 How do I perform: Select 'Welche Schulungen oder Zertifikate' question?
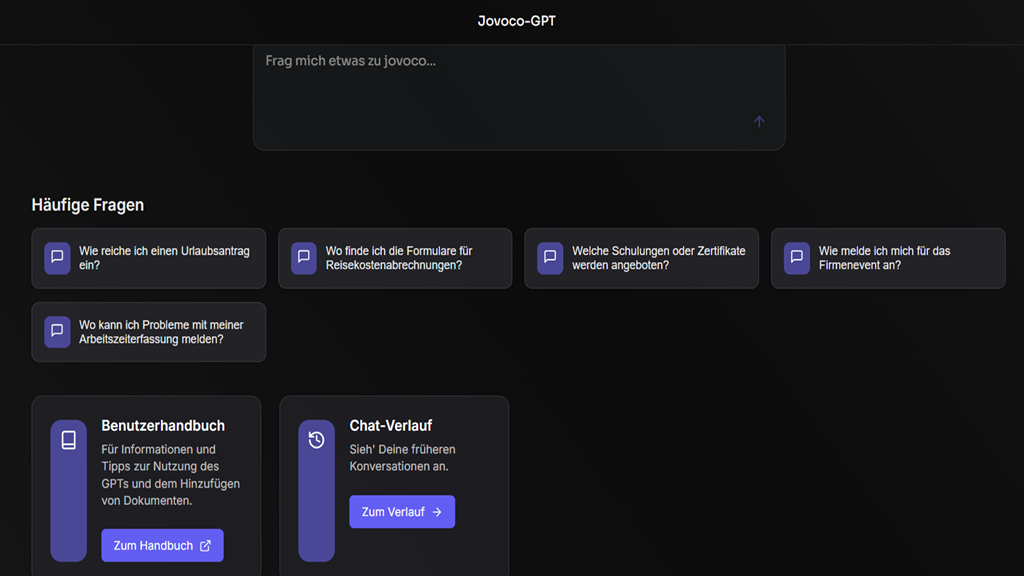tap(641, 258)
